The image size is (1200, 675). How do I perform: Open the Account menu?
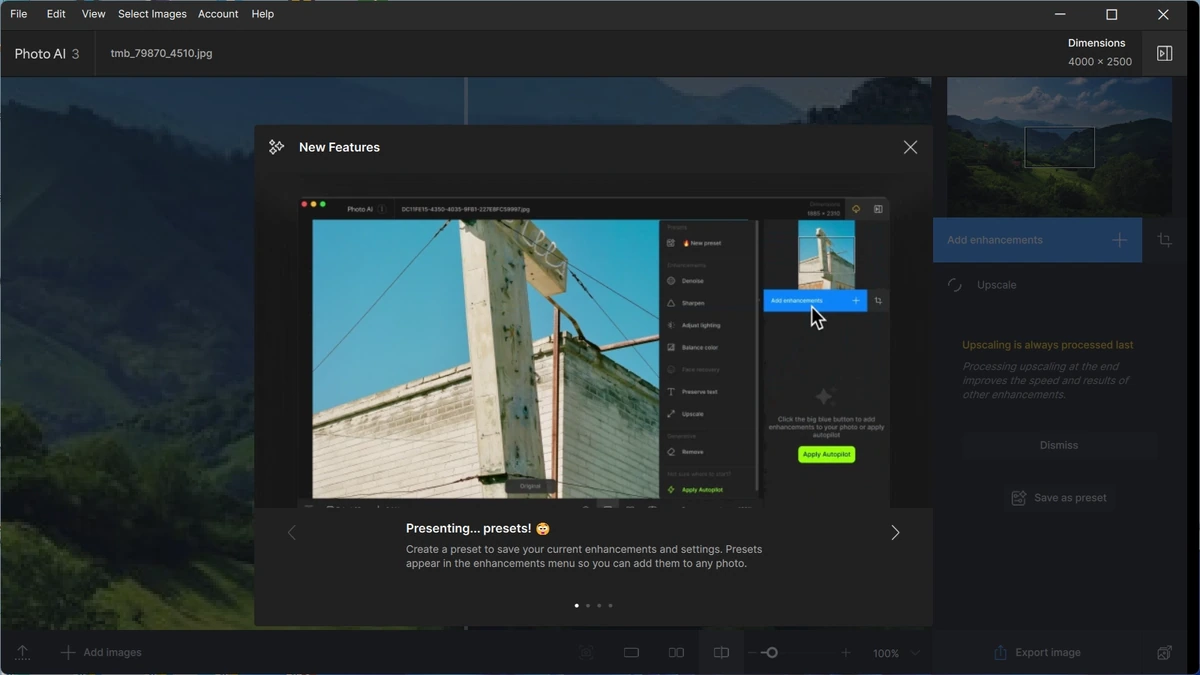coord(218,14)
